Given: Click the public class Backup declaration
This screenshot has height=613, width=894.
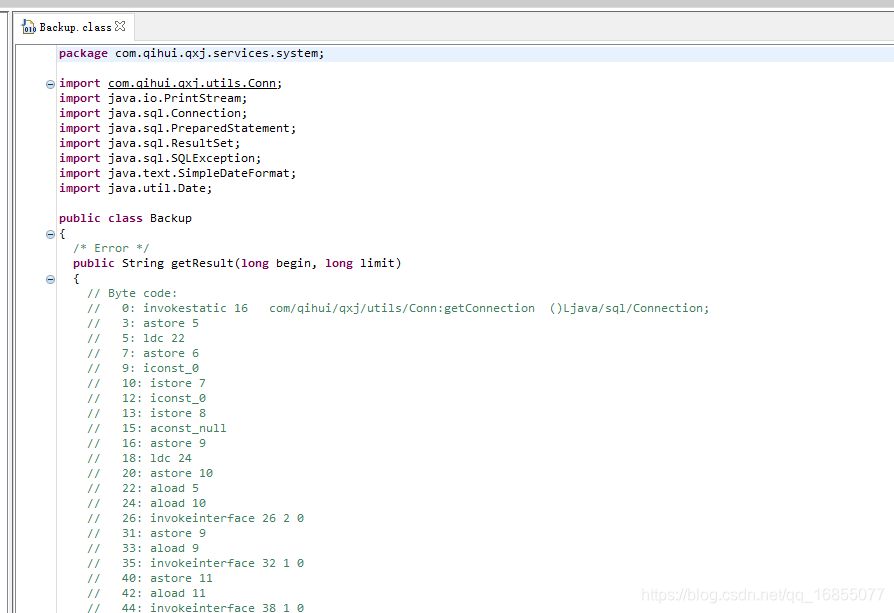Looking at the screenshot, I should tap(125, 218).
